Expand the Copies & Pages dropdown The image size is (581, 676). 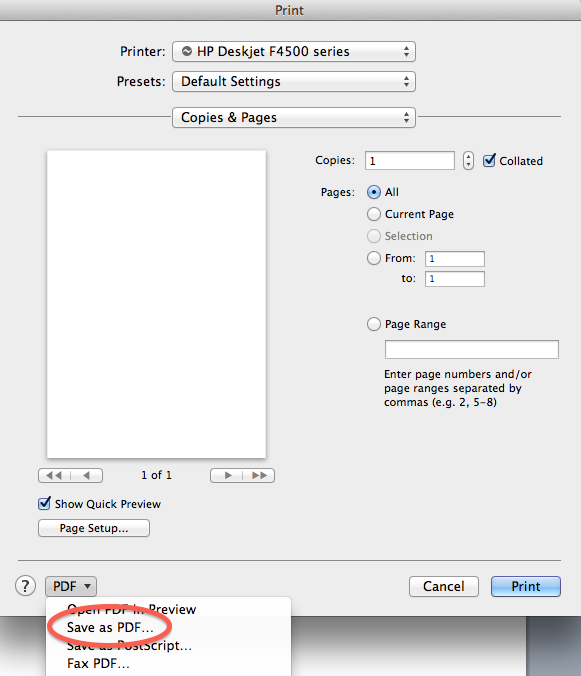tap(294, 117)
